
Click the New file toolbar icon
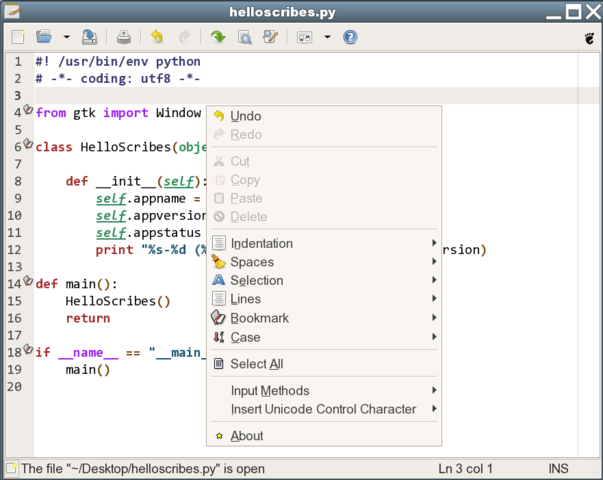click(x=18, y=37)
